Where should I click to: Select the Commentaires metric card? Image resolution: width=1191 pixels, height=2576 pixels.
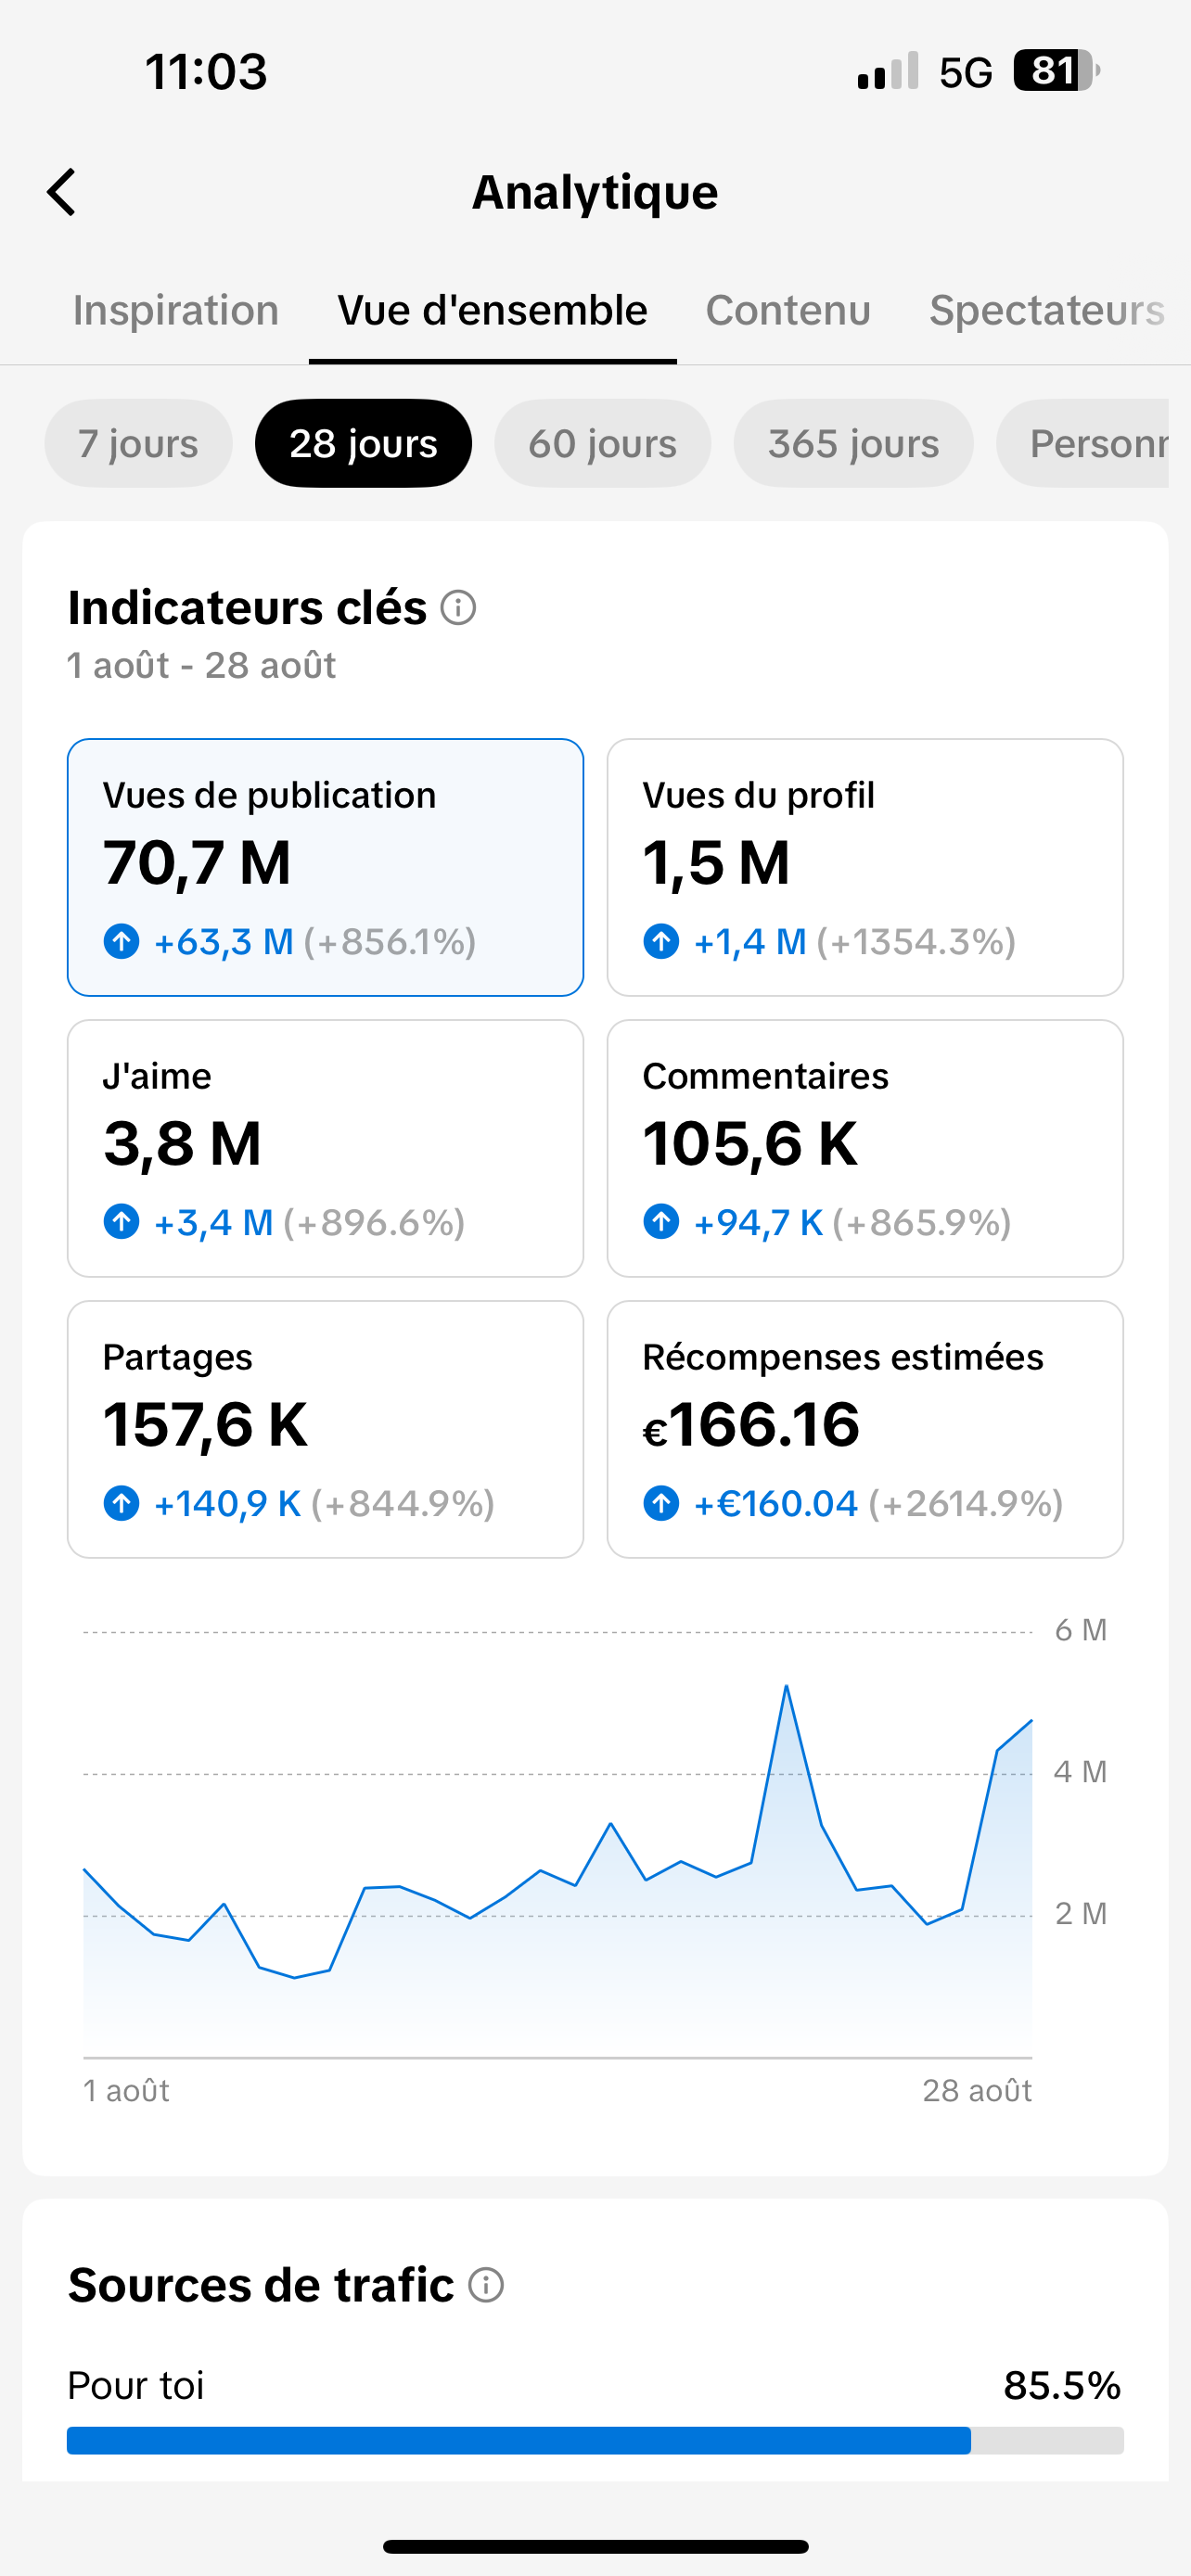click(865, 1148)
